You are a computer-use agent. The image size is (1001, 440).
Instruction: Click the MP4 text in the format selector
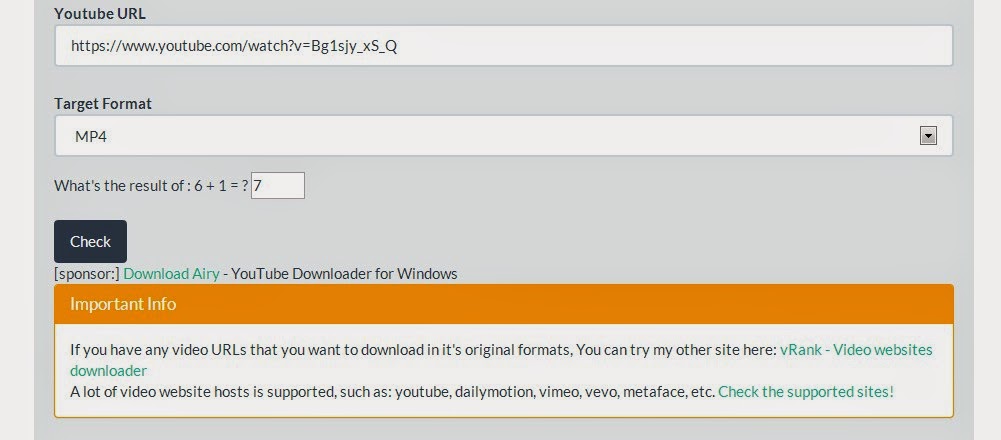pos(91,136)
